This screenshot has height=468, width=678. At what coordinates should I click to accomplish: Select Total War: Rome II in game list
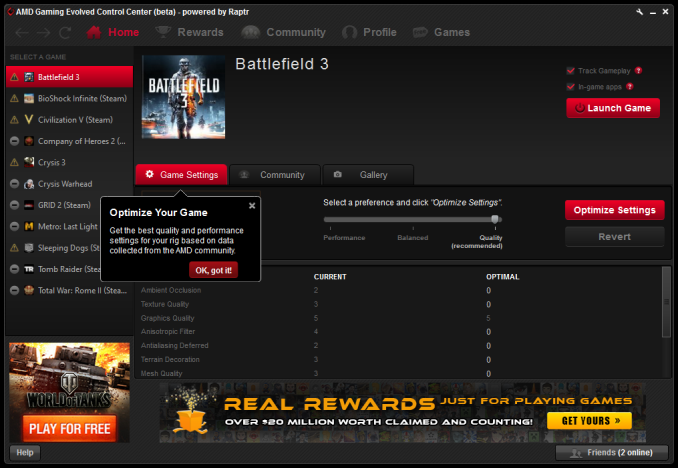(x=70, y=290)
